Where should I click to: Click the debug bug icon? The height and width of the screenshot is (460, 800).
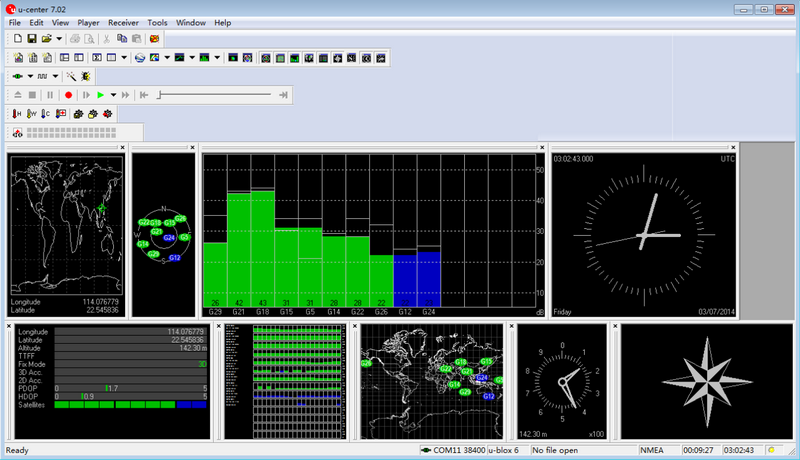86,76
